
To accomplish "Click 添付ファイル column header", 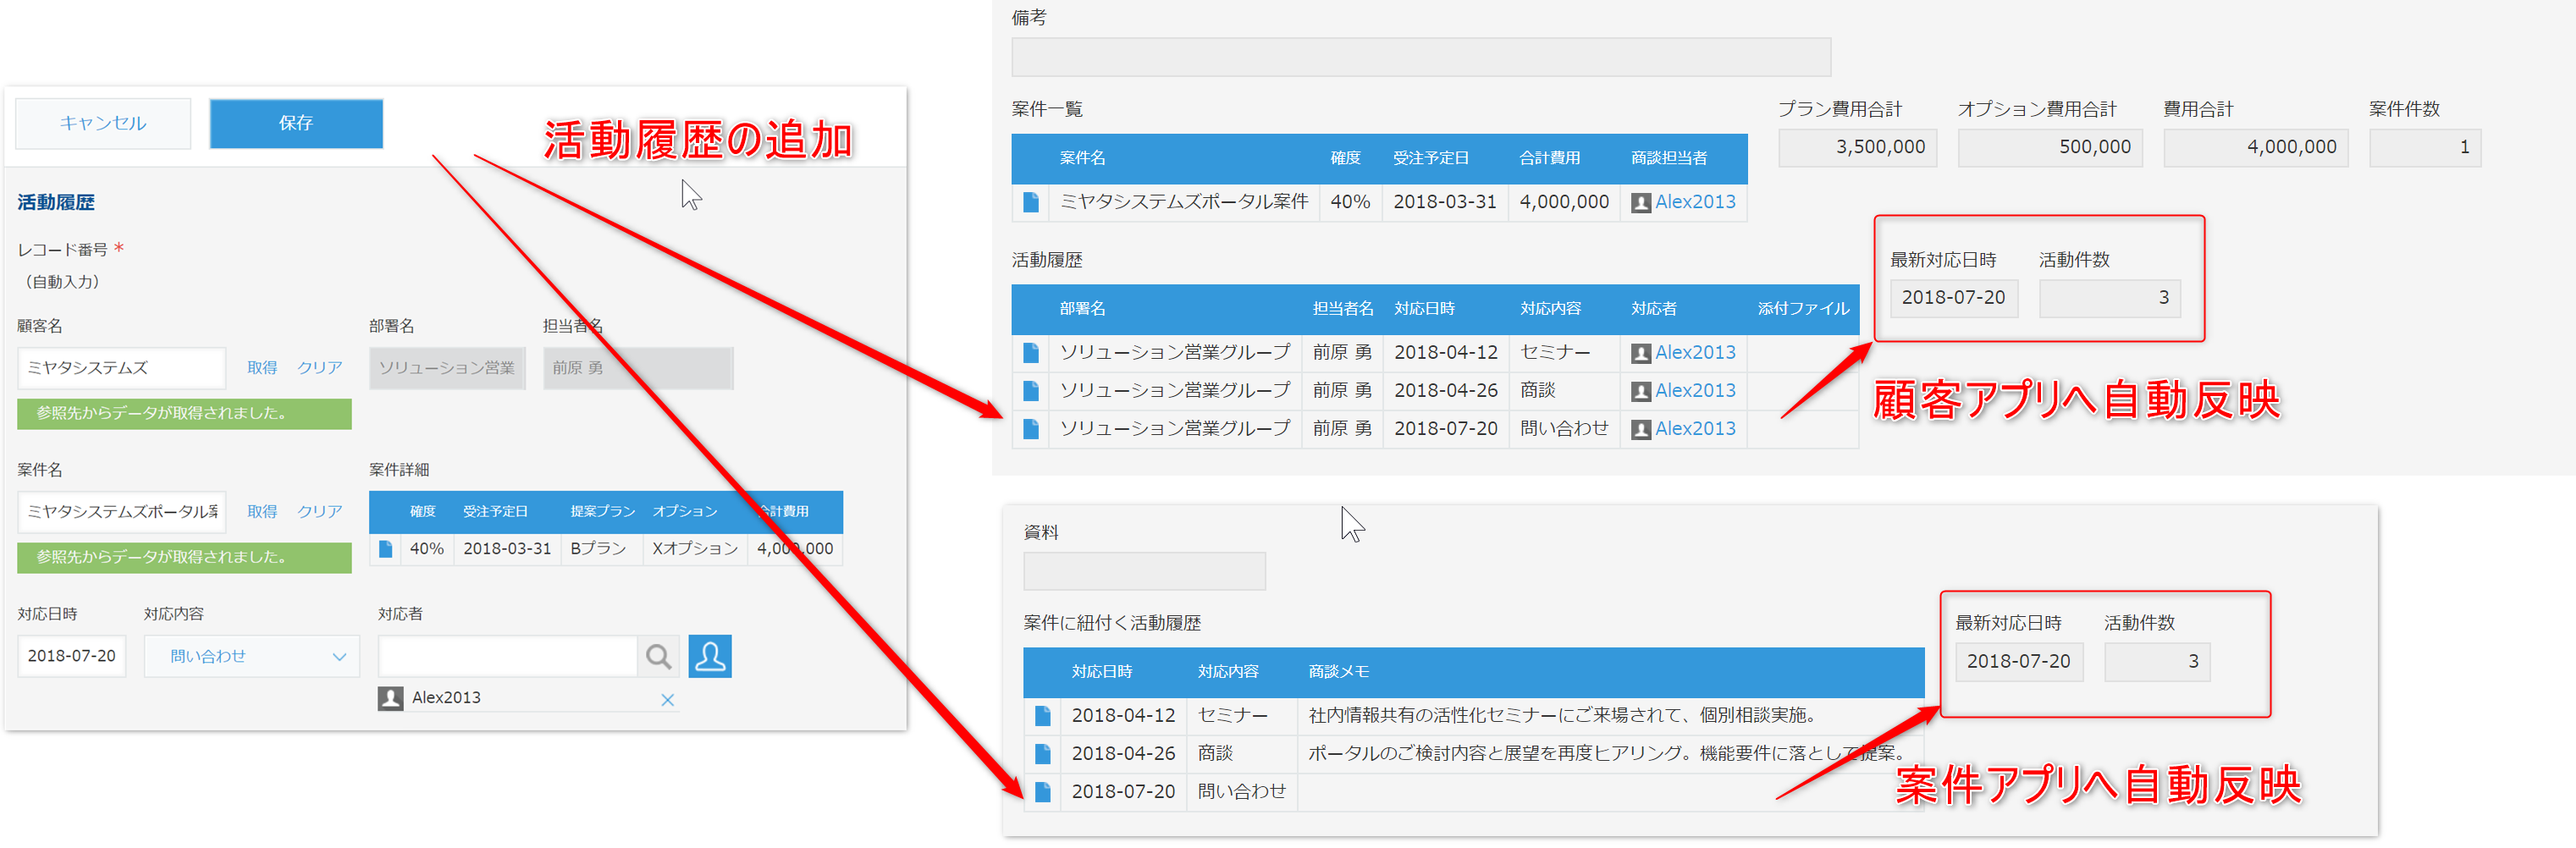I will tap(1803, 309).
